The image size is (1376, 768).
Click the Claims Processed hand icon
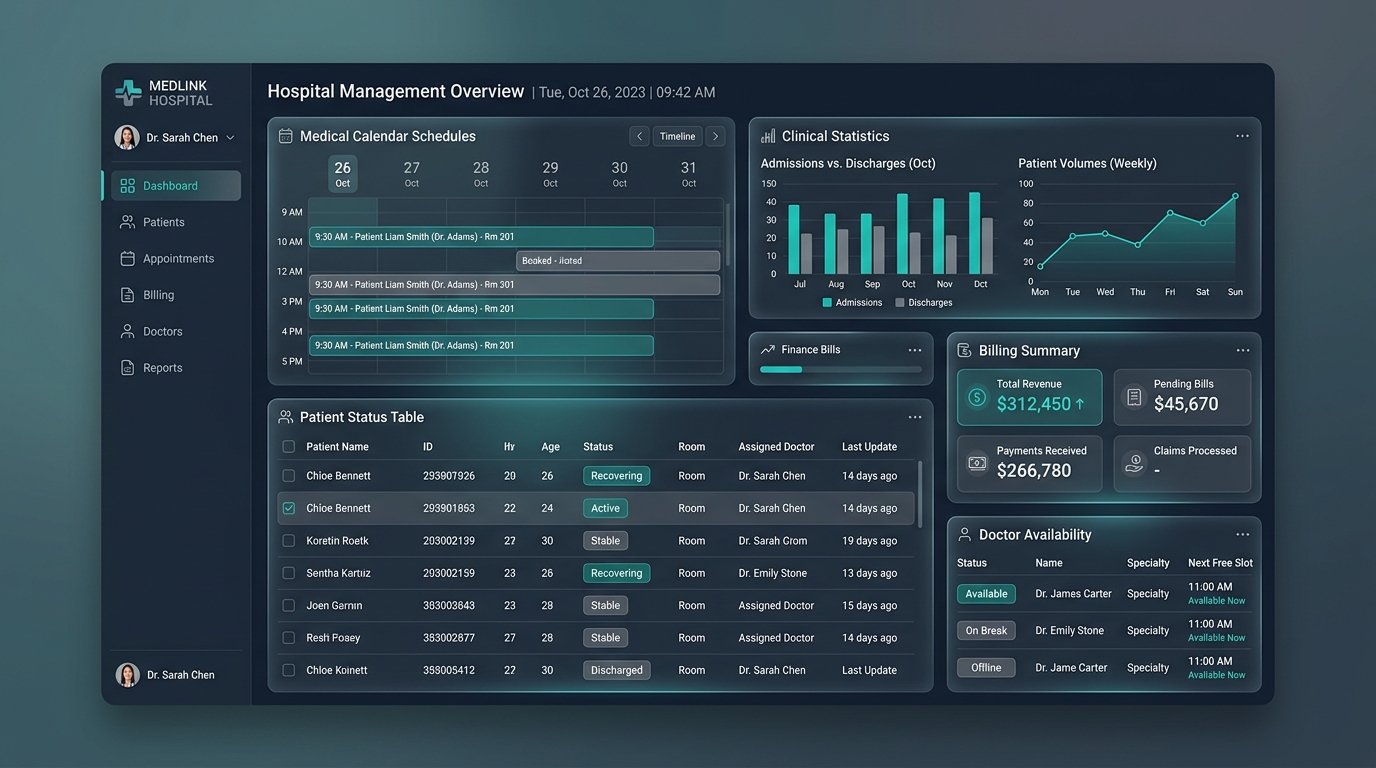[x=1134, y=463]
